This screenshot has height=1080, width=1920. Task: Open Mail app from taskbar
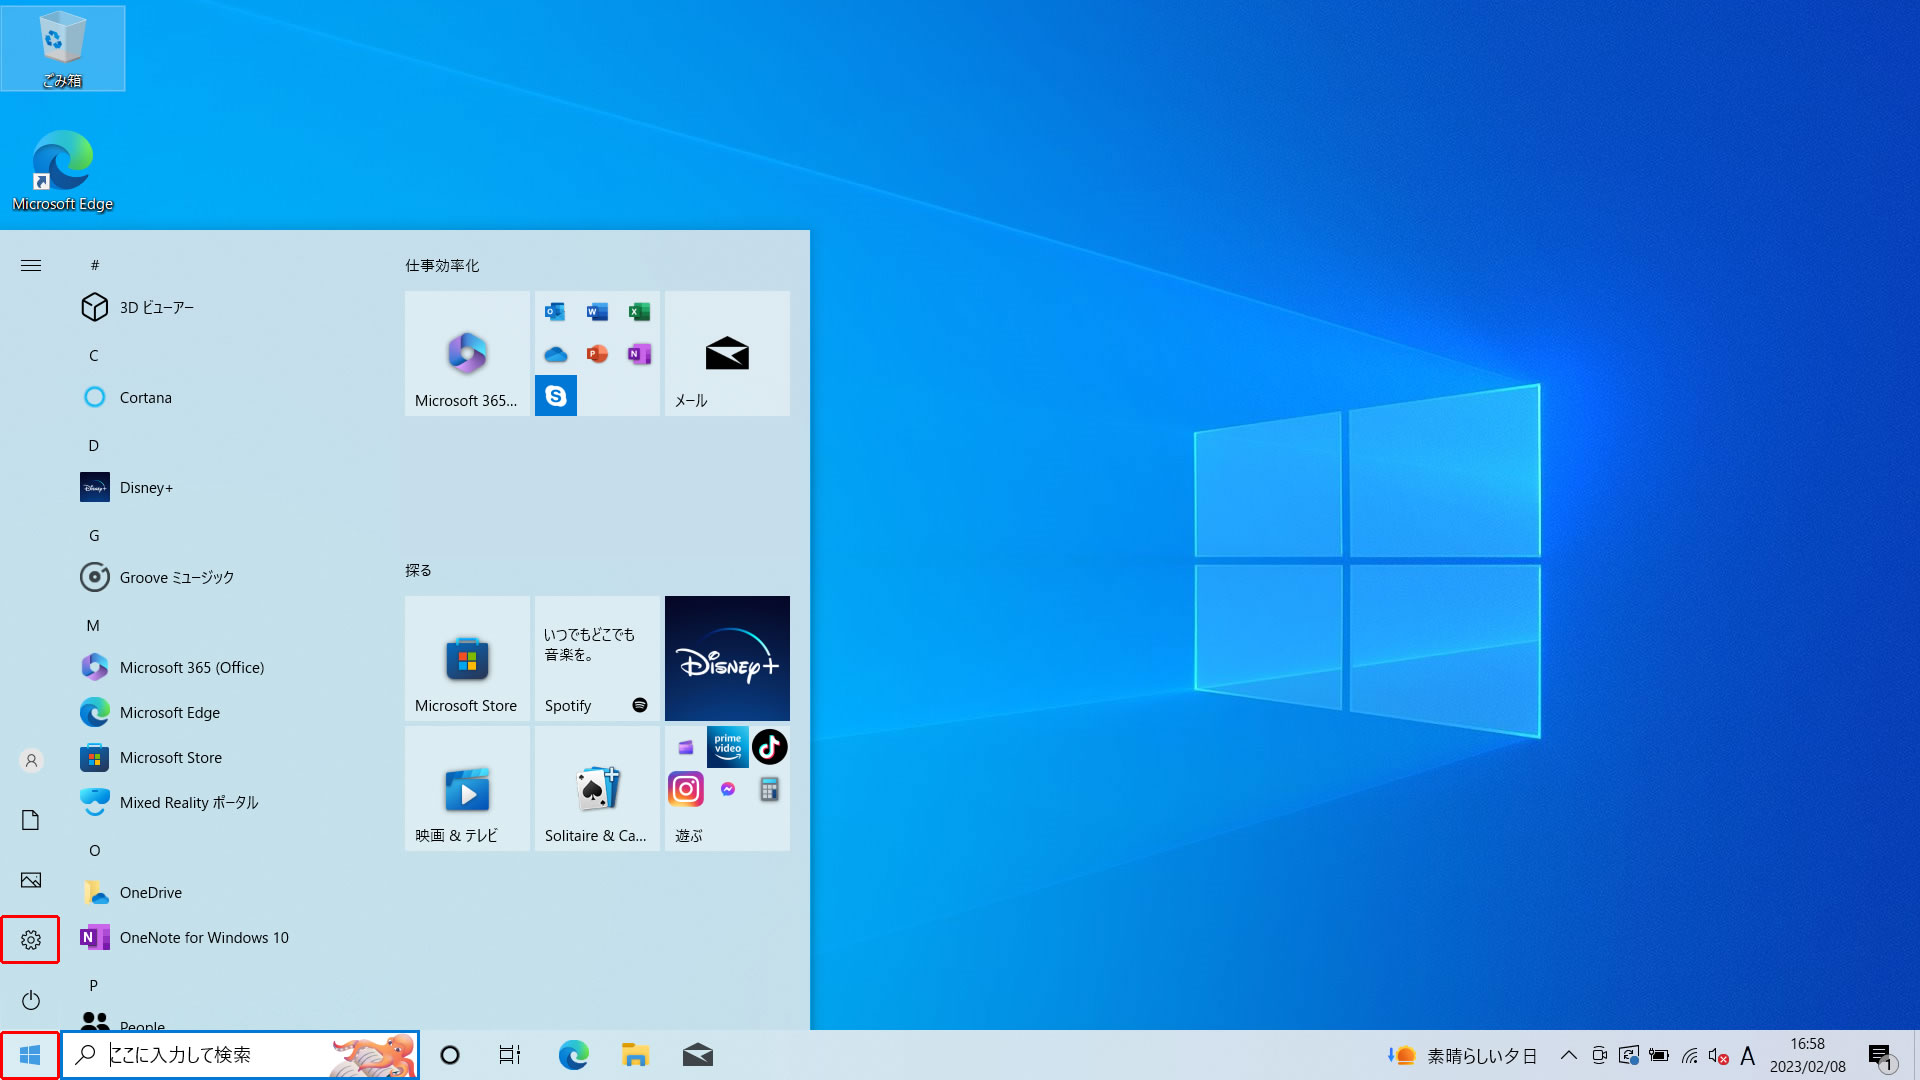(x=697, y=1055)
